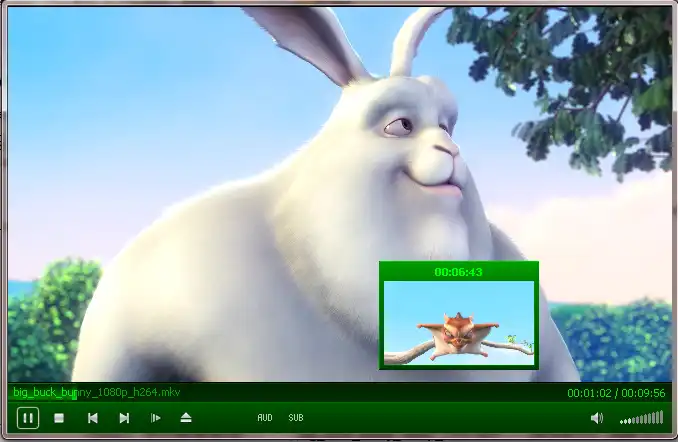Advance one frame with the frame-step button
This screenshot has height=442, width=678.
point(155,418)
